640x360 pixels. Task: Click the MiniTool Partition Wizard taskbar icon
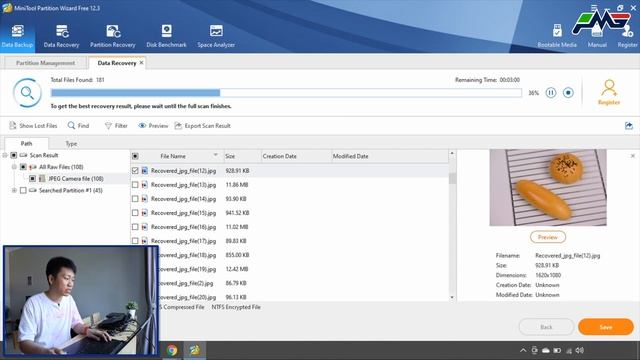(x=195, y=350)
